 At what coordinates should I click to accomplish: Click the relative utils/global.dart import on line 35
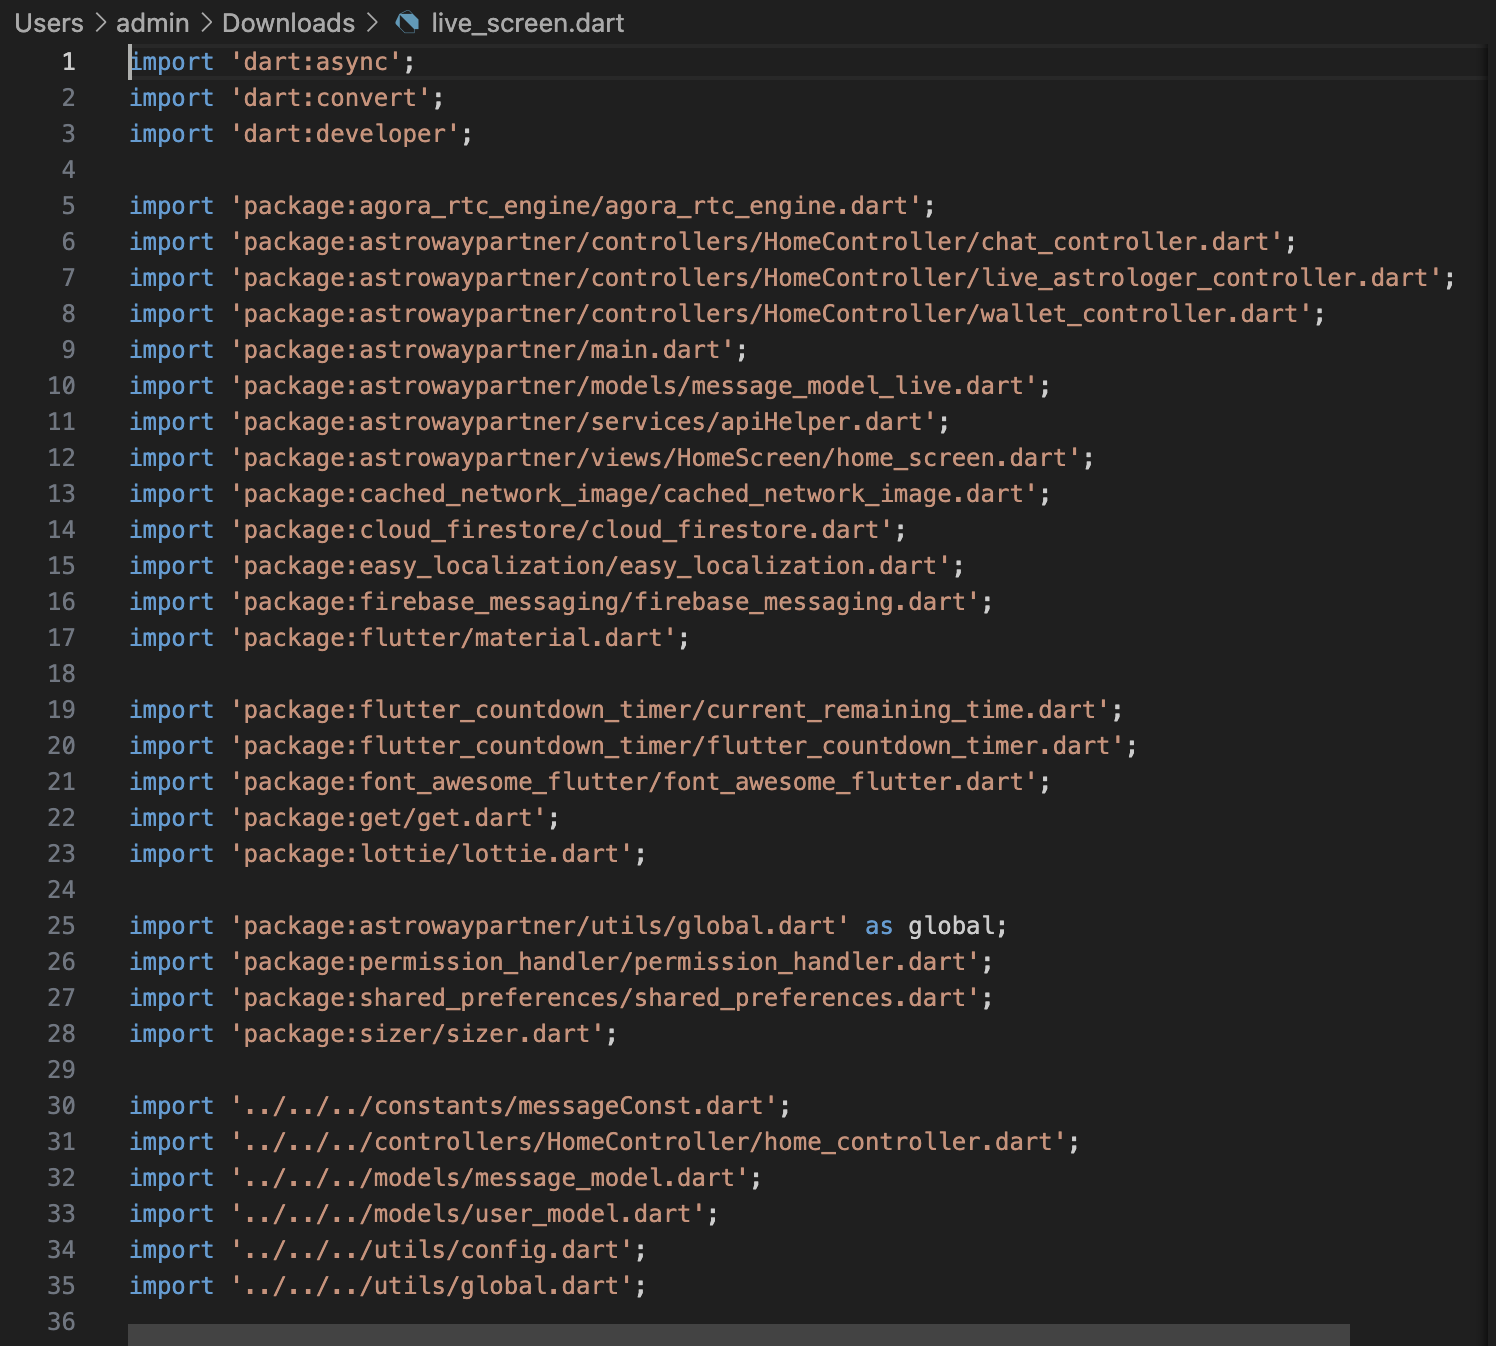pos(432,1286)
